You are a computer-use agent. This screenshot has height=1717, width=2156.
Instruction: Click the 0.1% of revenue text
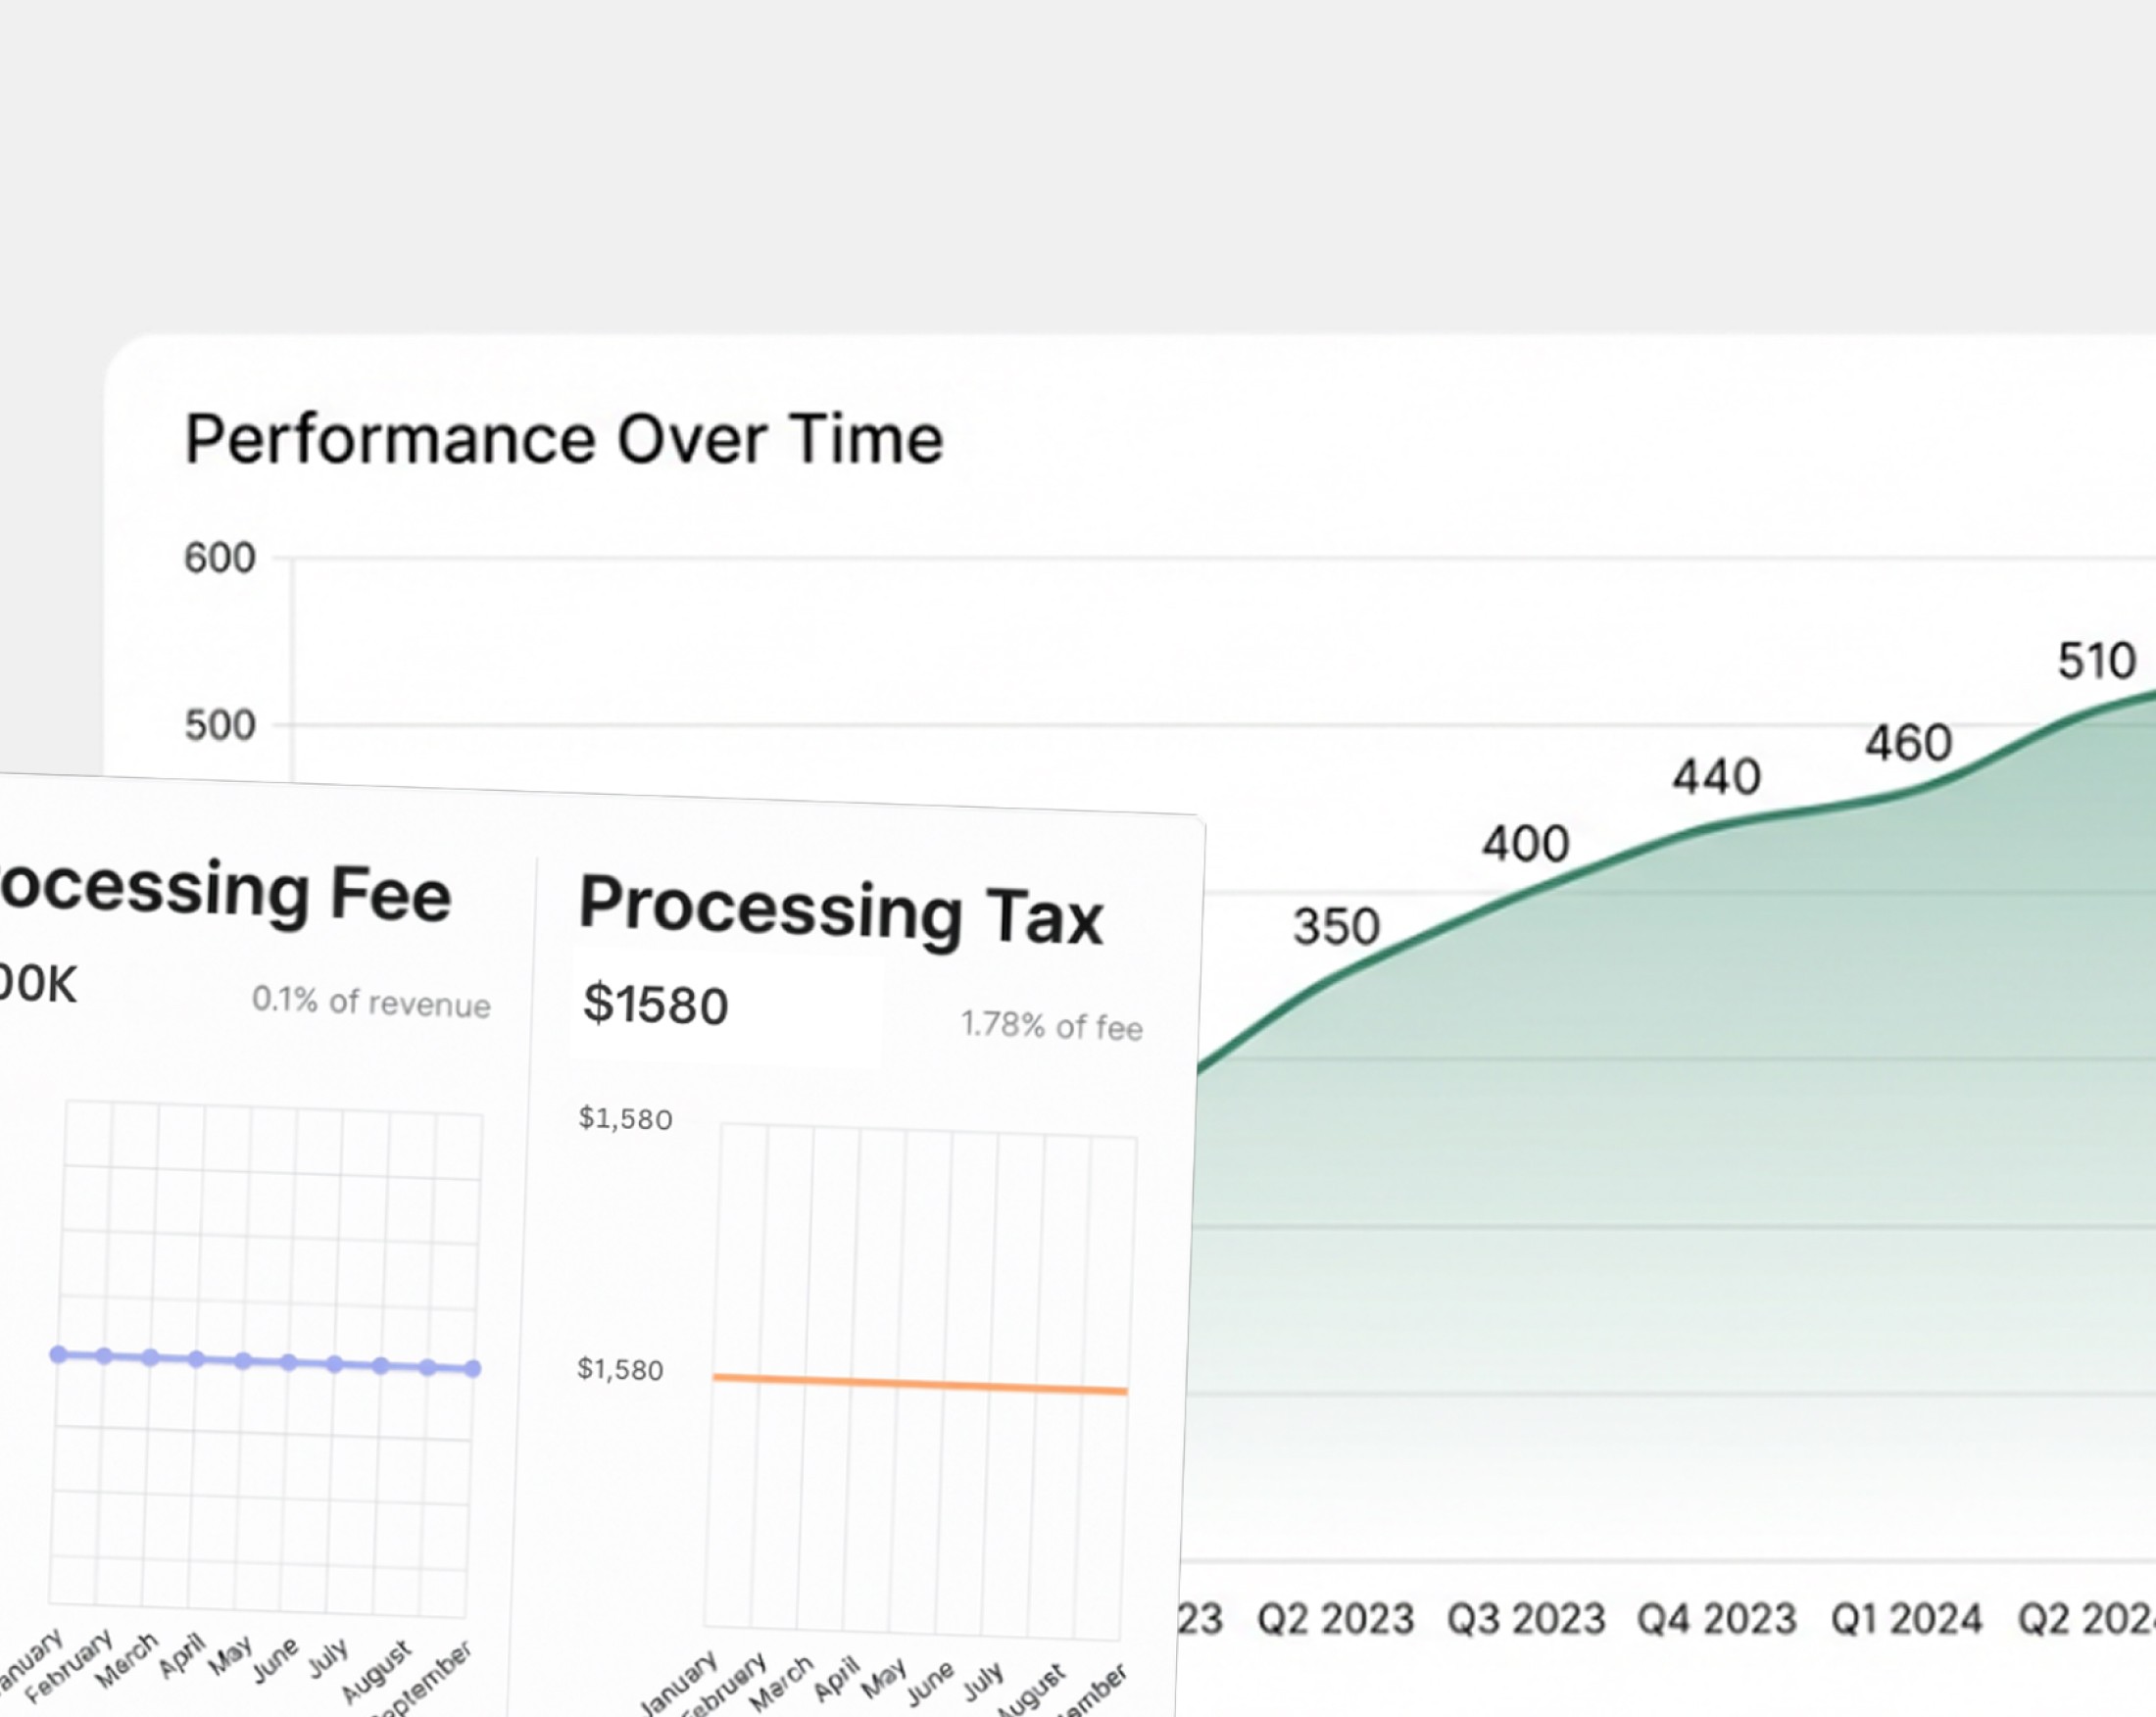coord(371,1002)
